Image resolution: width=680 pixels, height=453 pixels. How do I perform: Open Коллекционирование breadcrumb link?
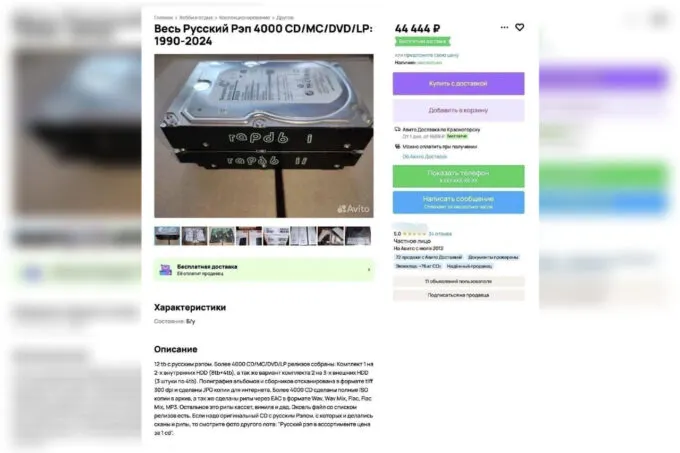244,18
